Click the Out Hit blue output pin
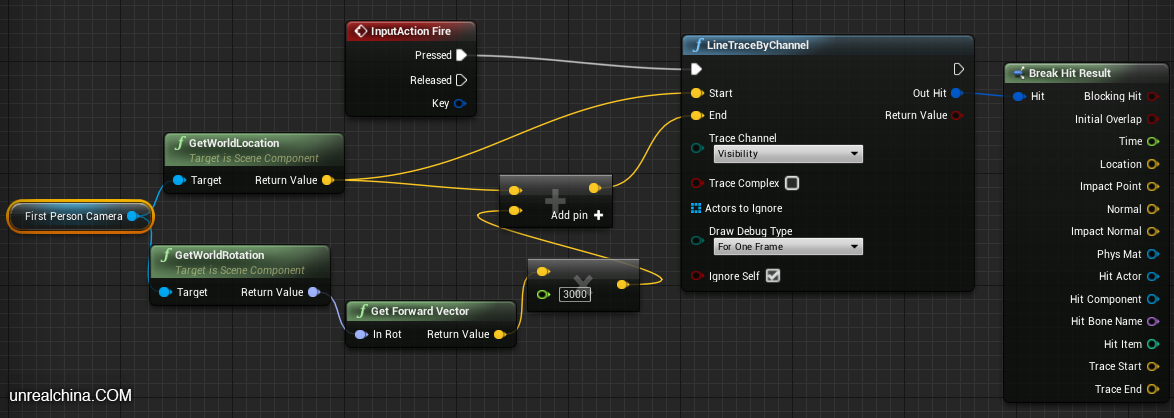The image size is (1174, 418). point(956,93)
